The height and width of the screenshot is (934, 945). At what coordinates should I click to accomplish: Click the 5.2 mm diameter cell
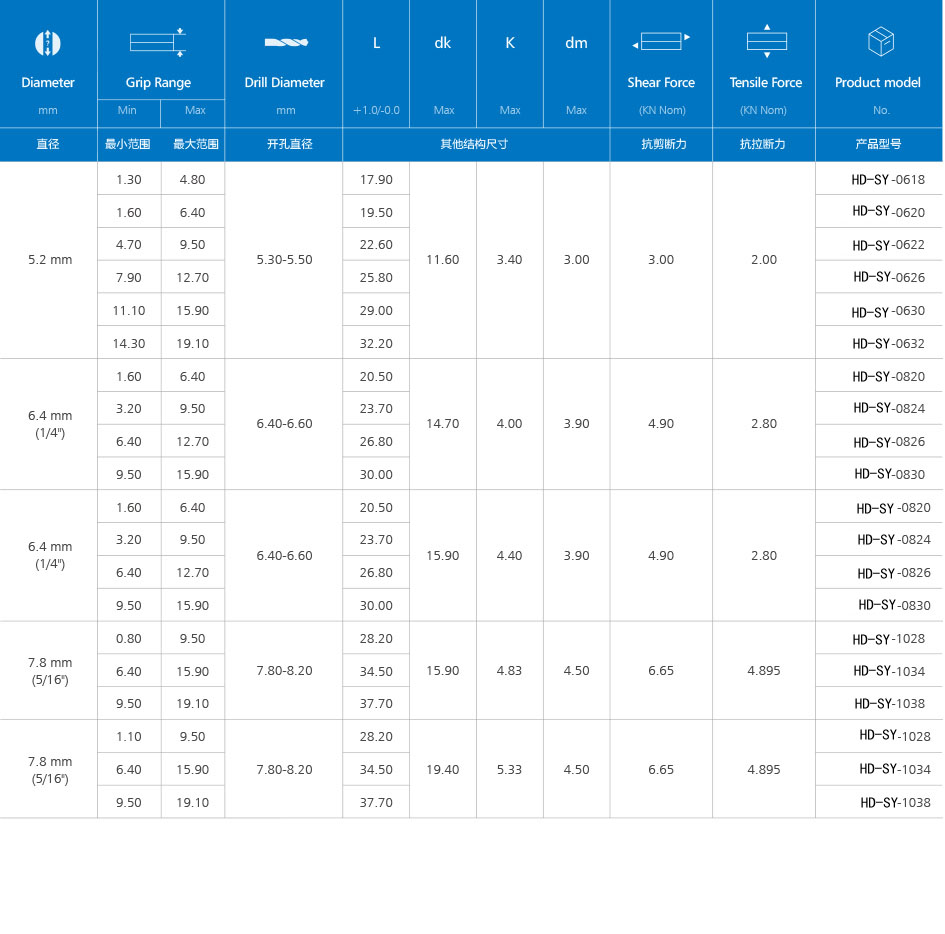click(50, 260)
